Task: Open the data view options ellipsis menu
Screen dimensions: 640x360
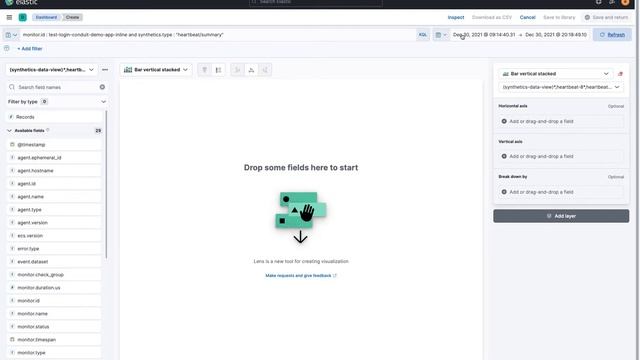Action: tap(105, 70)
